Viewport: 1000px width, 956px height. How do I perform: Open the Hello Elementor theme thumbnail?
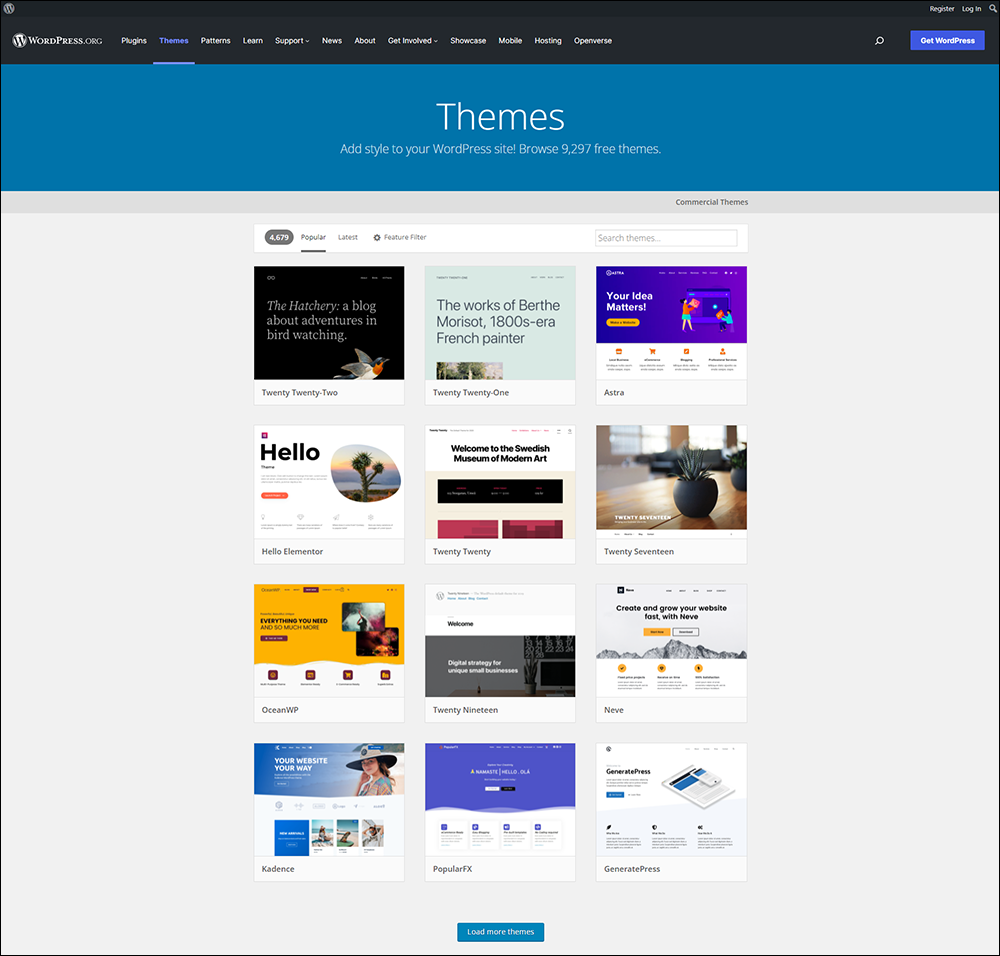coord(329,482)
